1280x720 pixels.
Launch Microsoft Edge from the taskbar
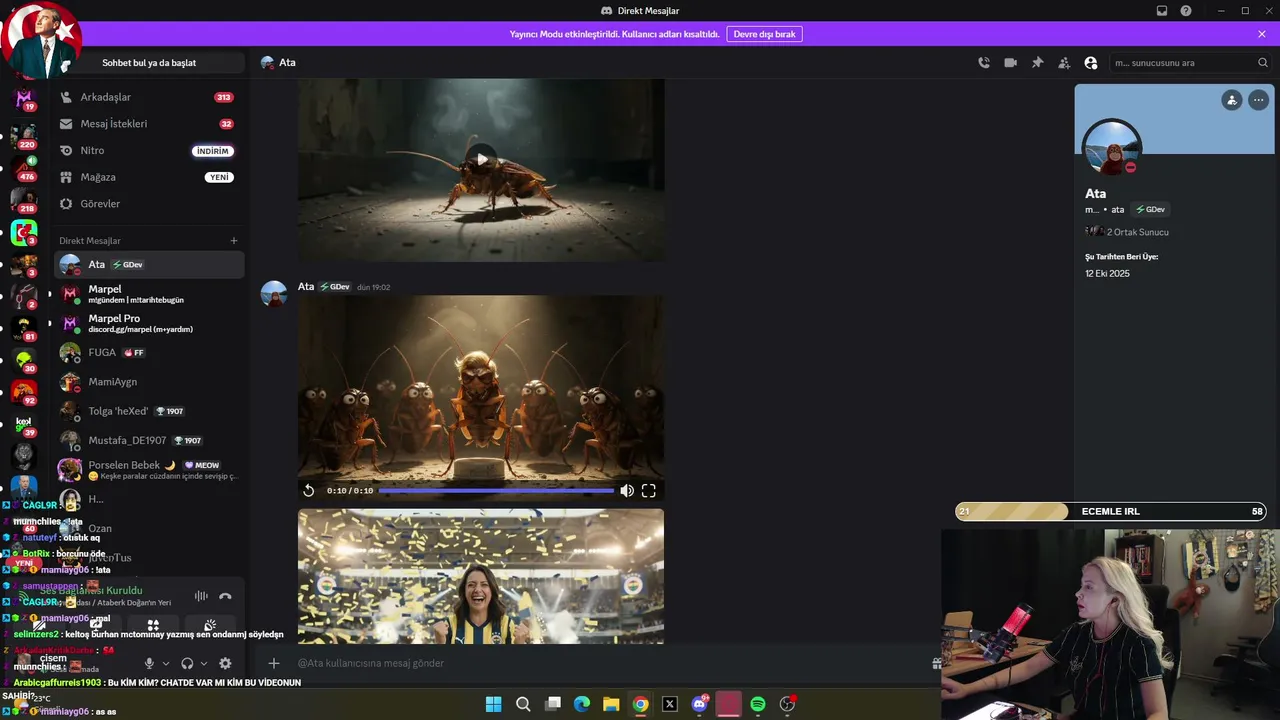point(582,704)
